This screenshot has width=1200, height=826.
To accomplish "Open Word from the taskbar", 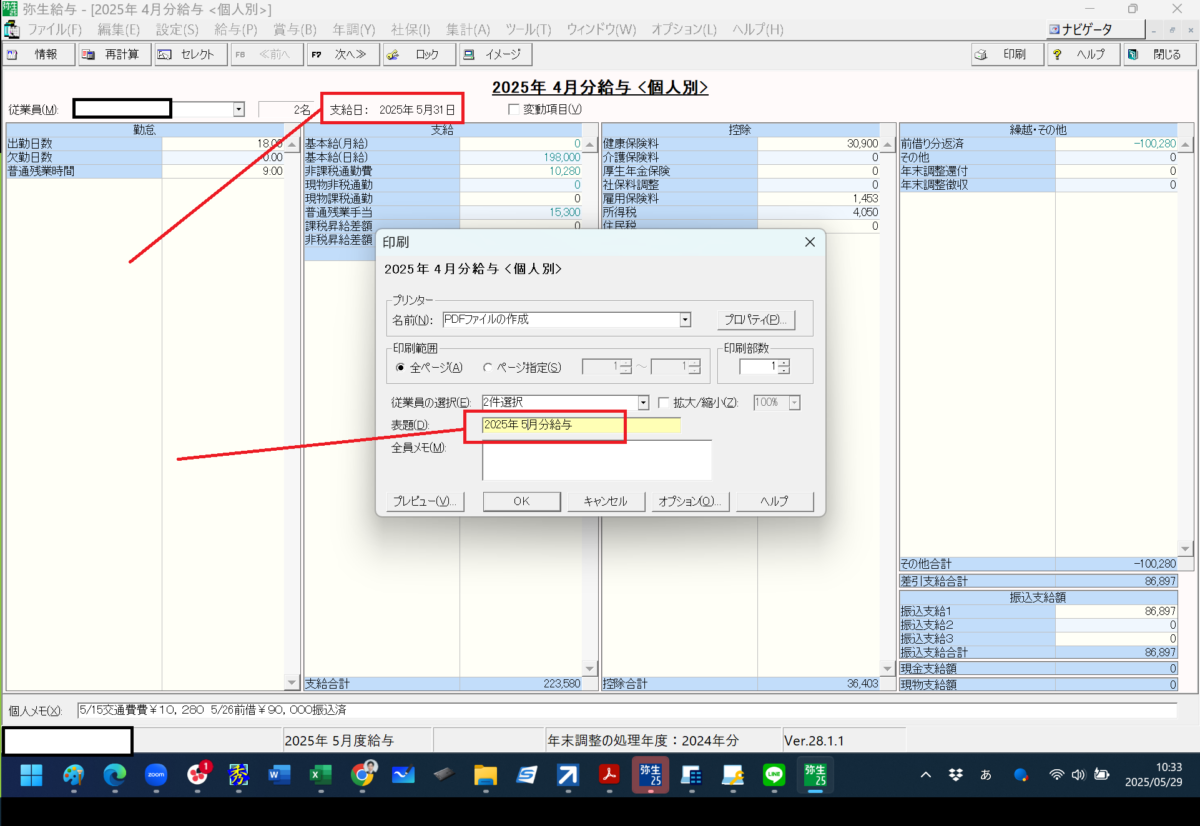I will click(279, 774).
